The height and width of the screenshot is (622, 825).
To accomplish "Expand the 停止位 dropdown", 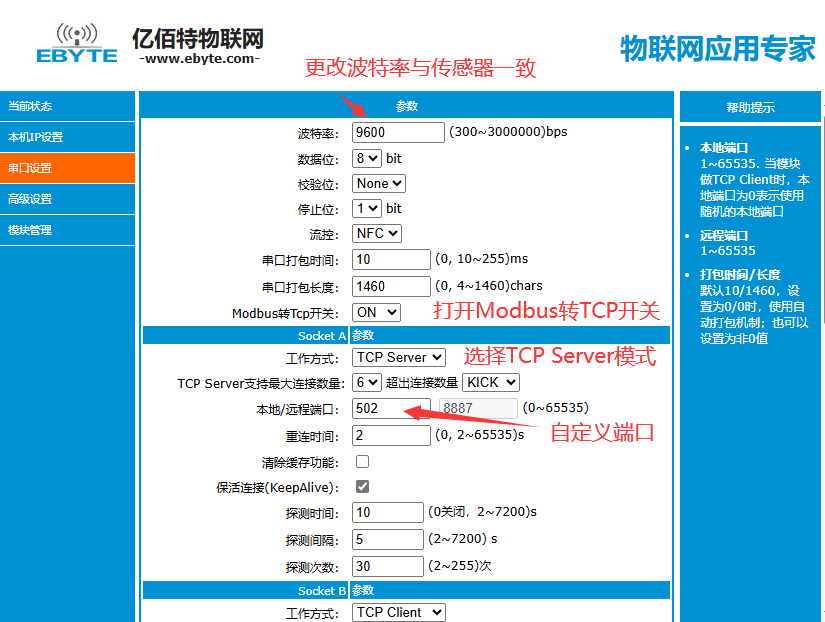I will tap(367, 209).
